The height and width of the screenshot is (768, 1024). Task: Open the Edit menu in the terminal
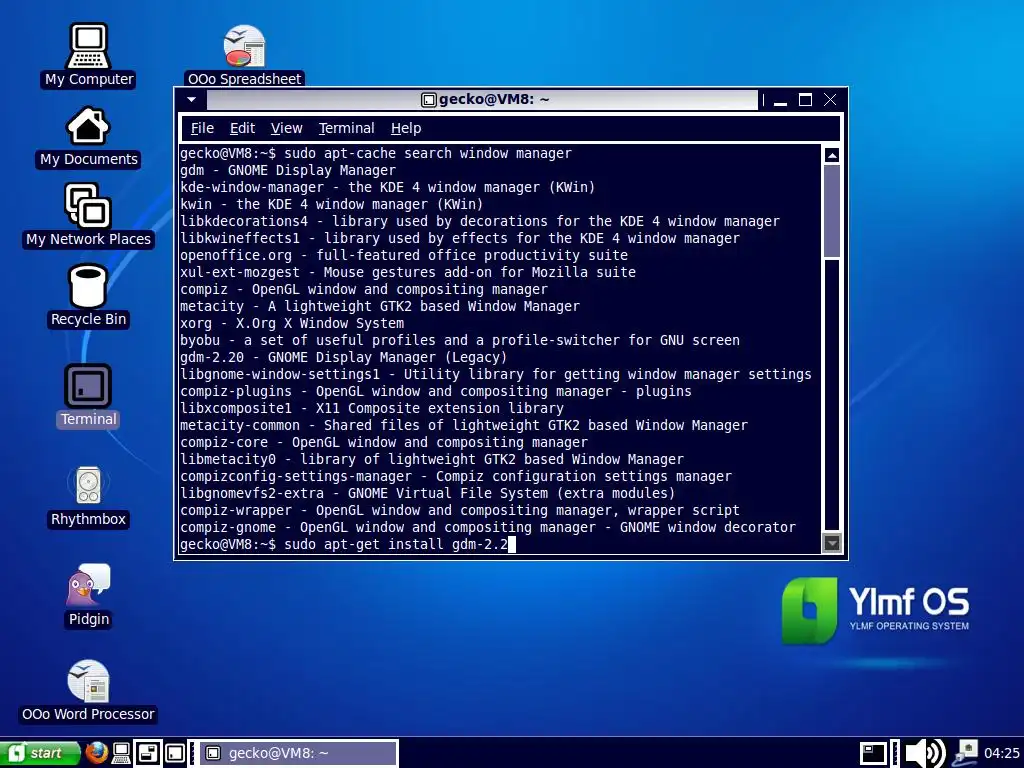tap(242, 128)
